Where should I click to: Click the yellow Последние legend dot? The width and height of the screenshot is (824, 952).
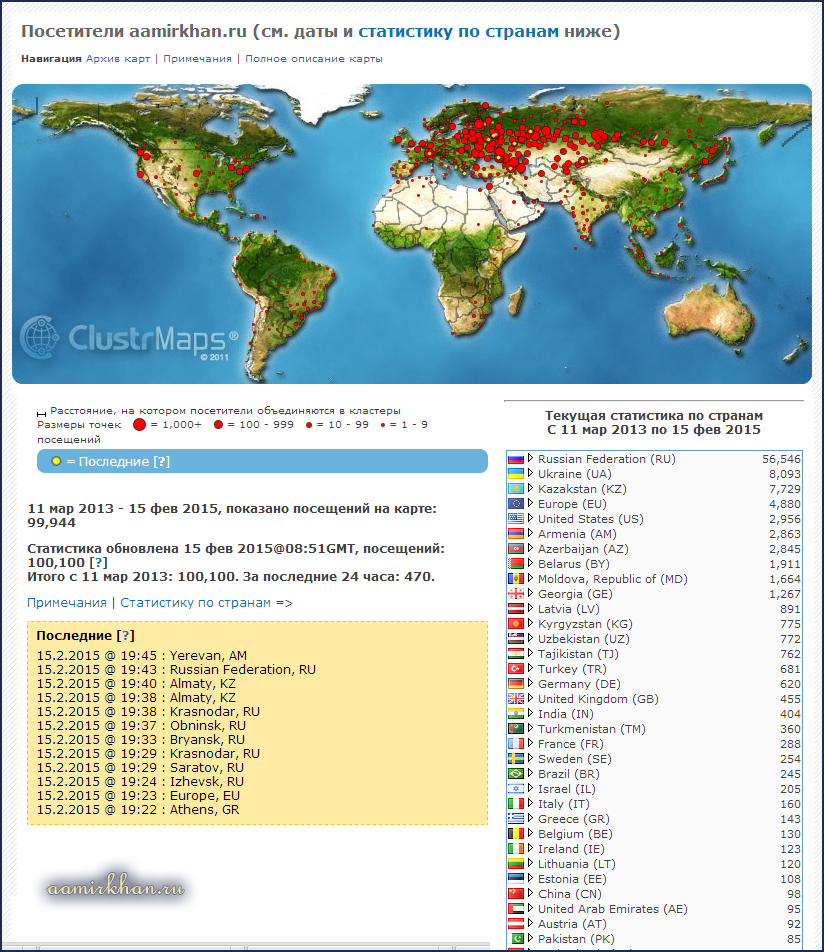click(56, 461)
